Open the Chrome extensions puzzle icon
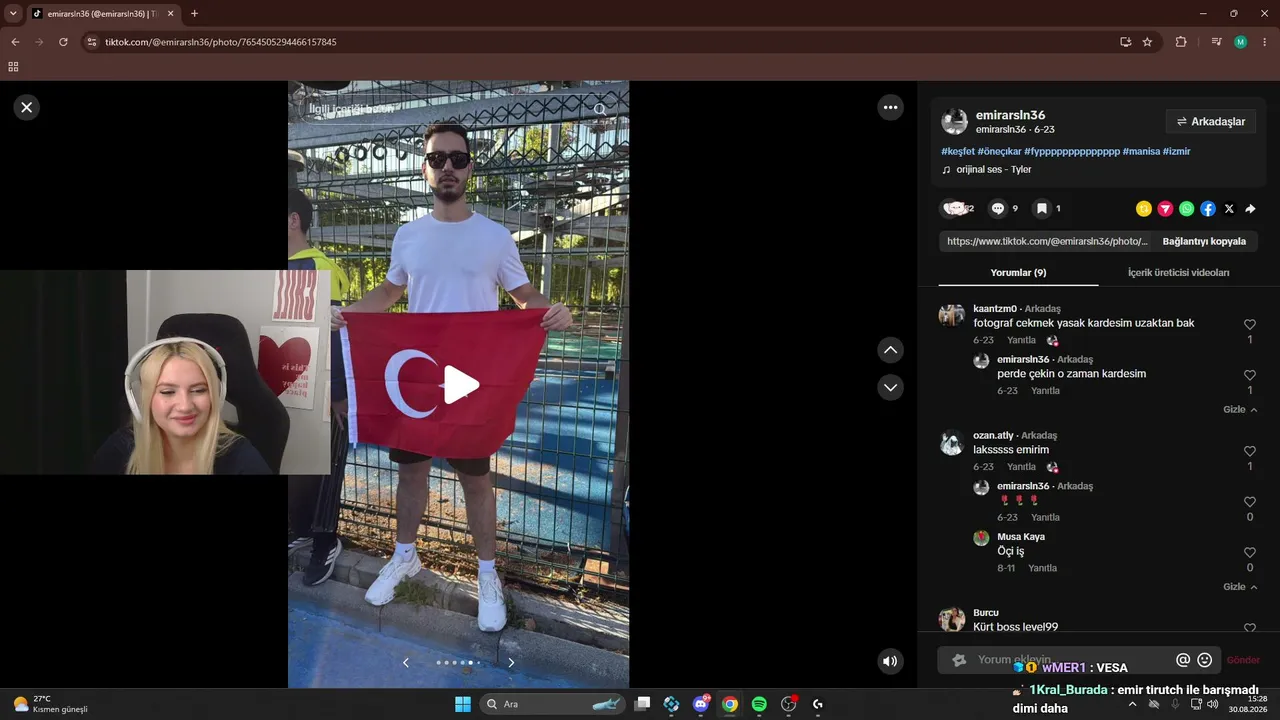The width and height of the screenshot is (1280, 720). tap(1181, 42)
